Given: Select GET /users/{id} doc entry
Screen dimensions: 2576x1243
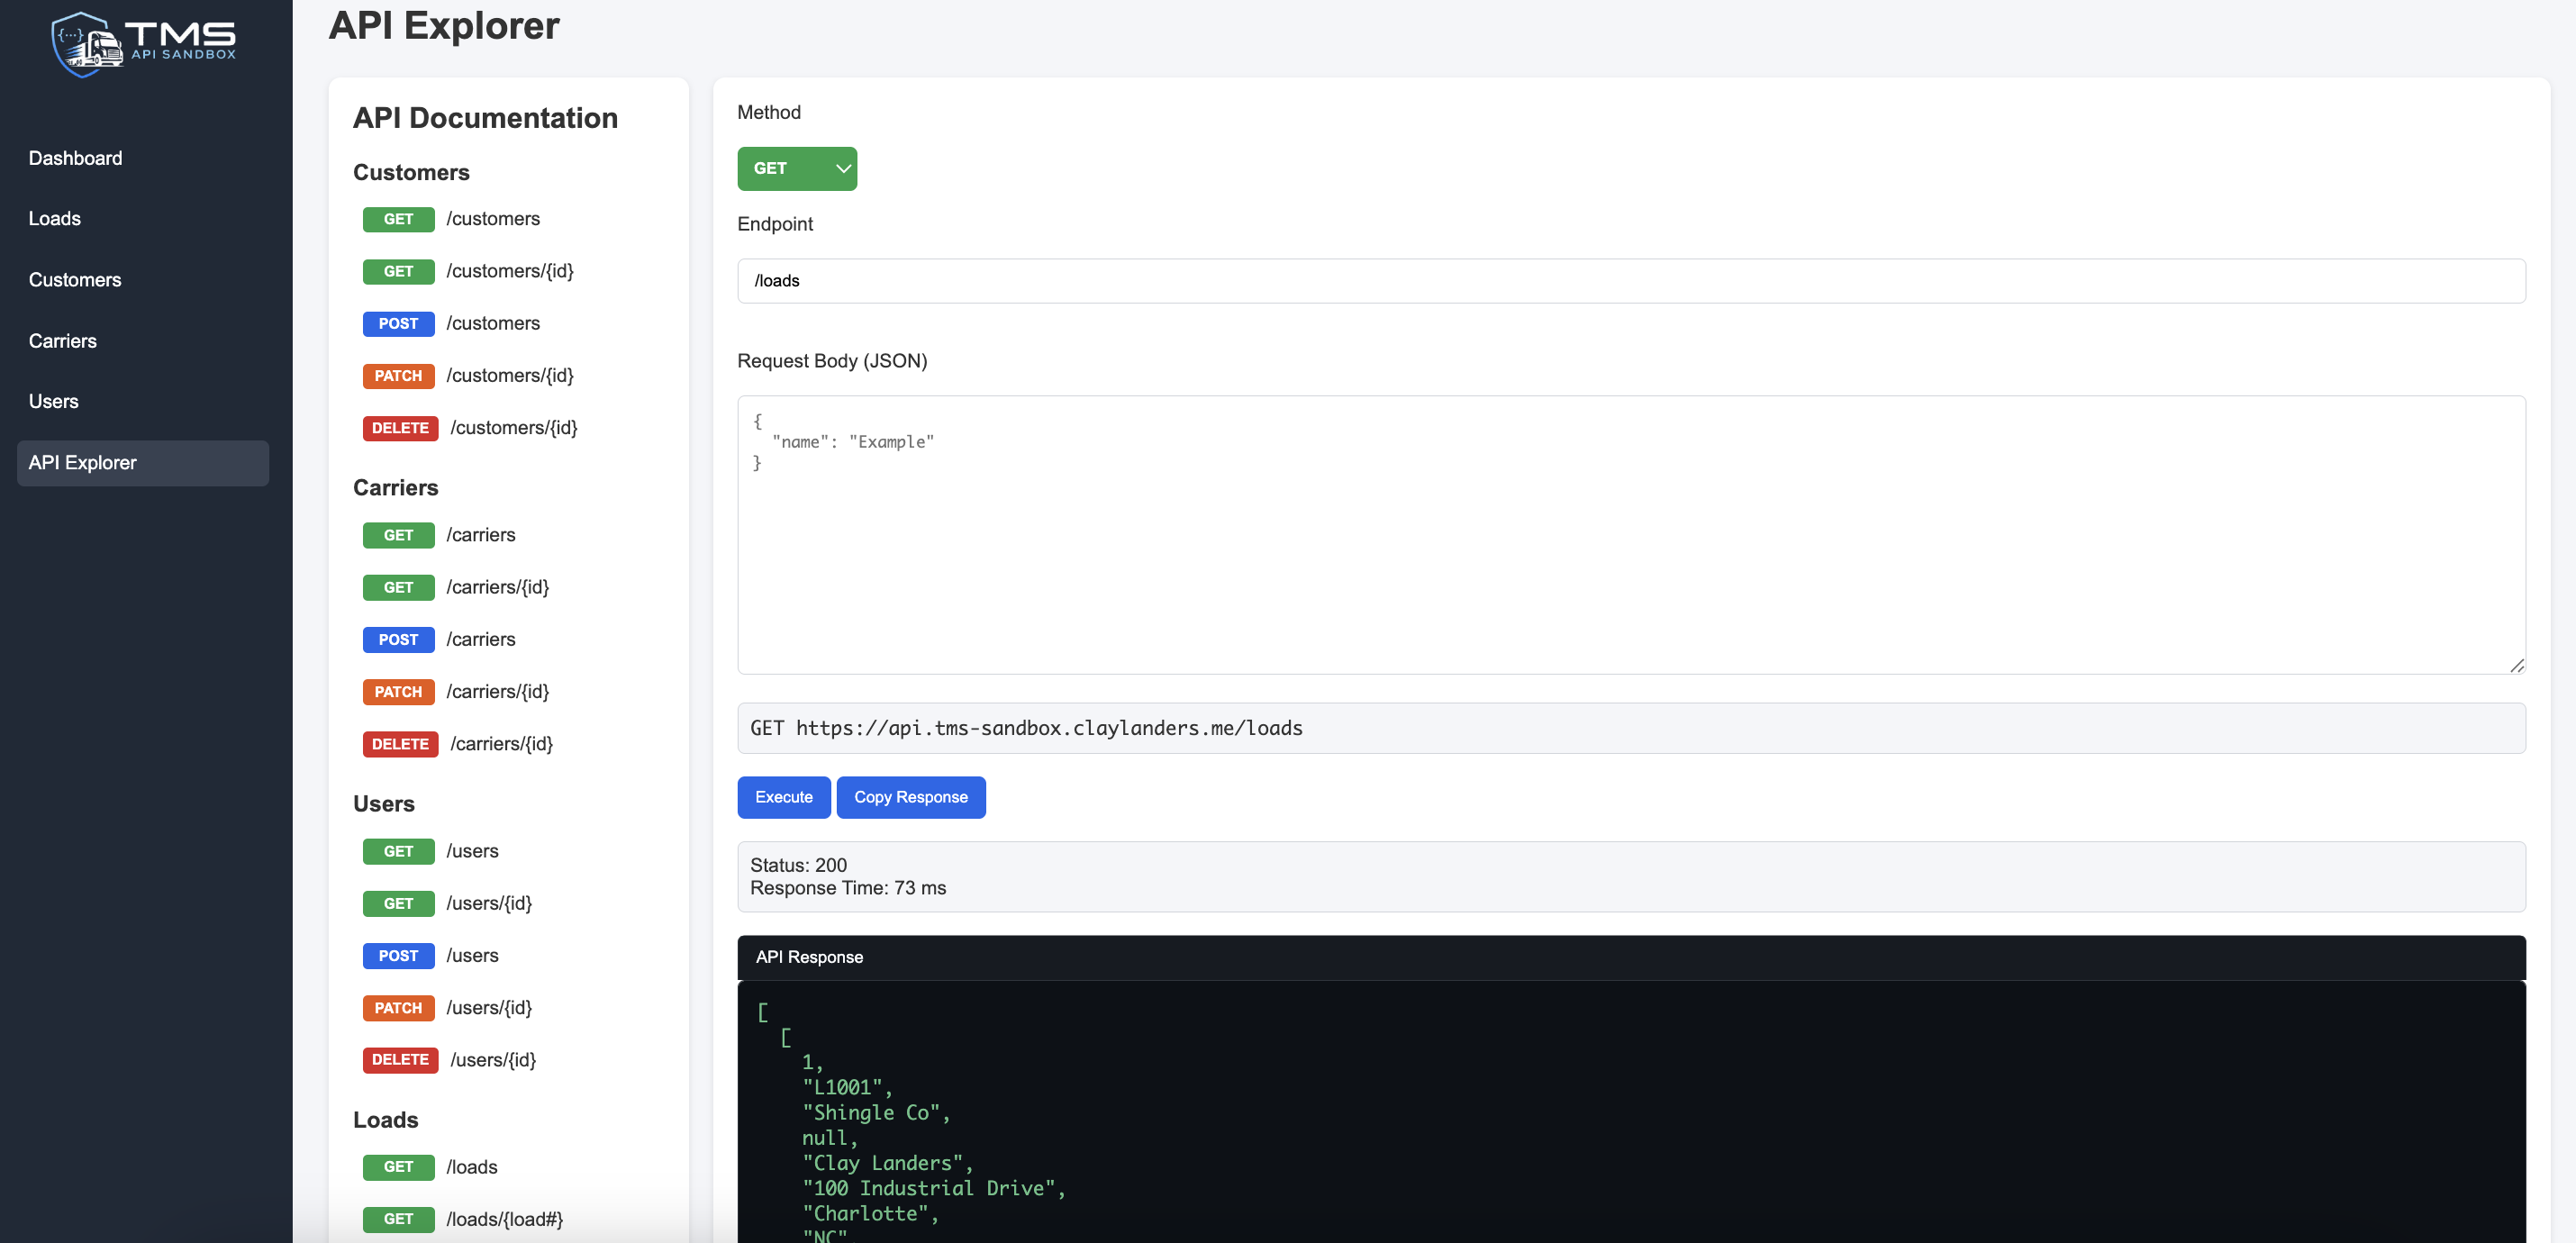Looking at the screenshot, I should (447, 903).
